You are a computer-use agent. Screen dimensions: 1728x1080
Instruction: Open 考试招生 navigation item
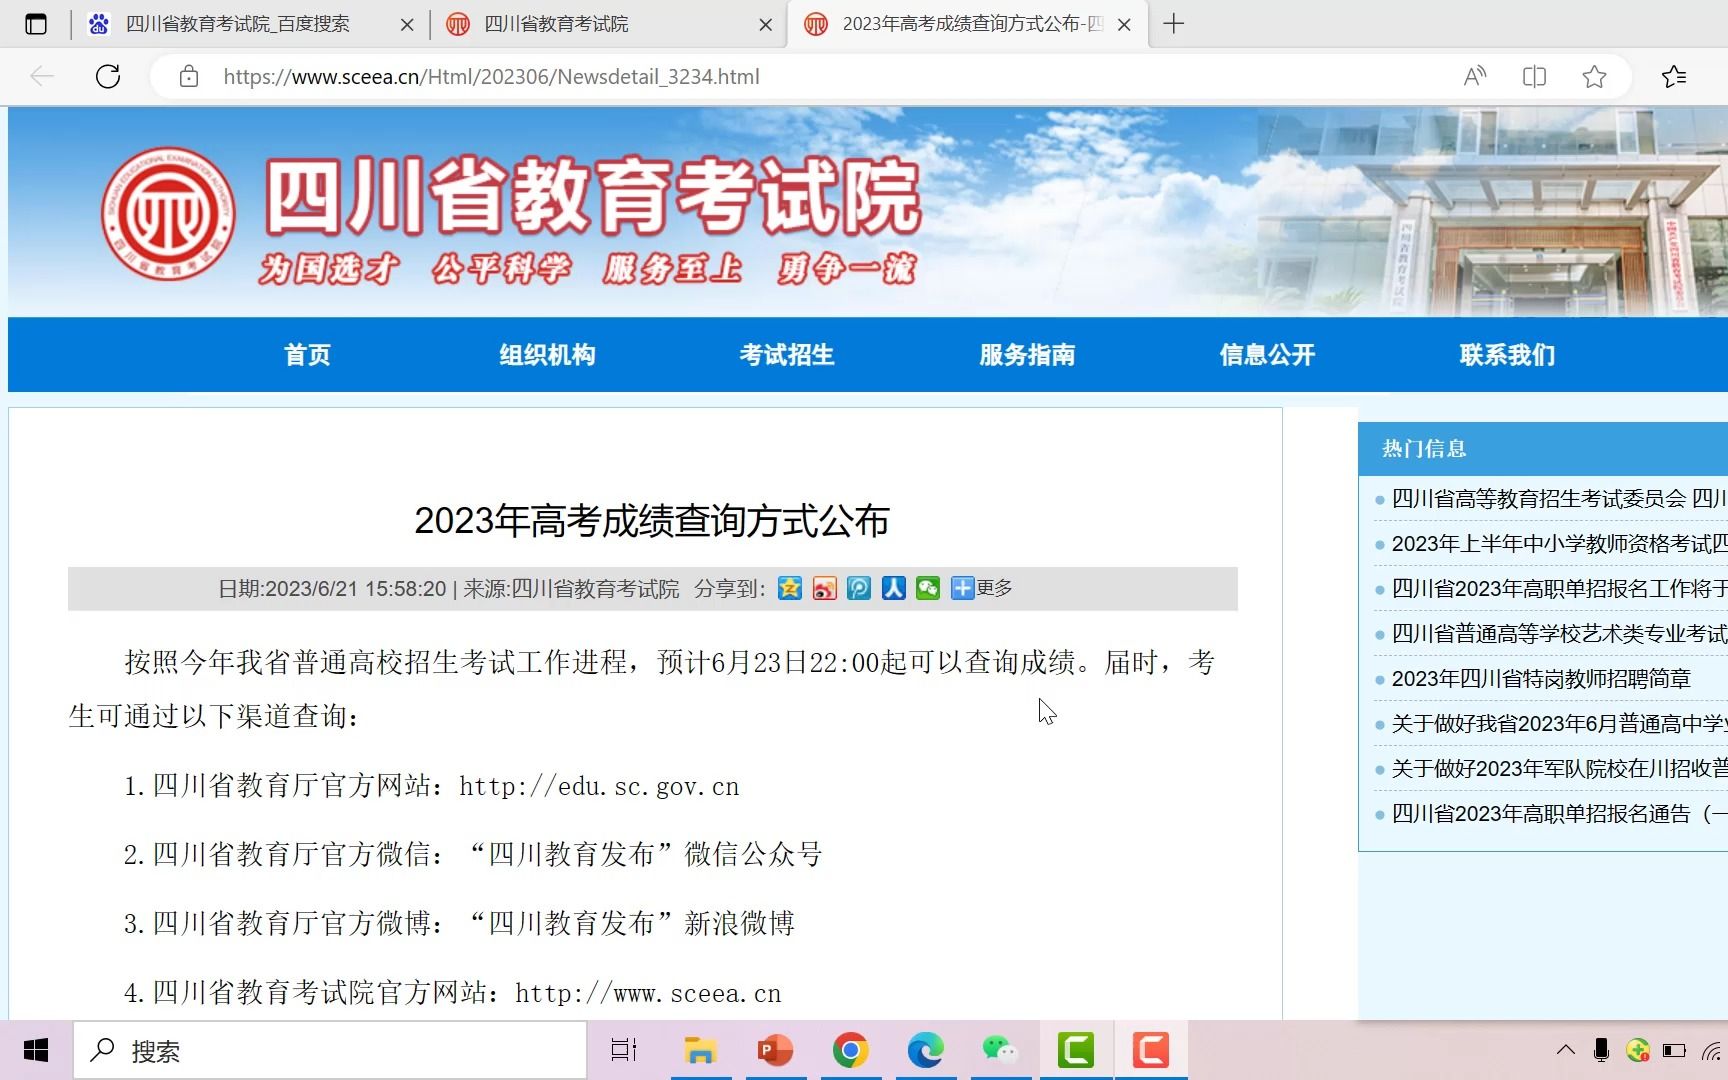point(787,355)
